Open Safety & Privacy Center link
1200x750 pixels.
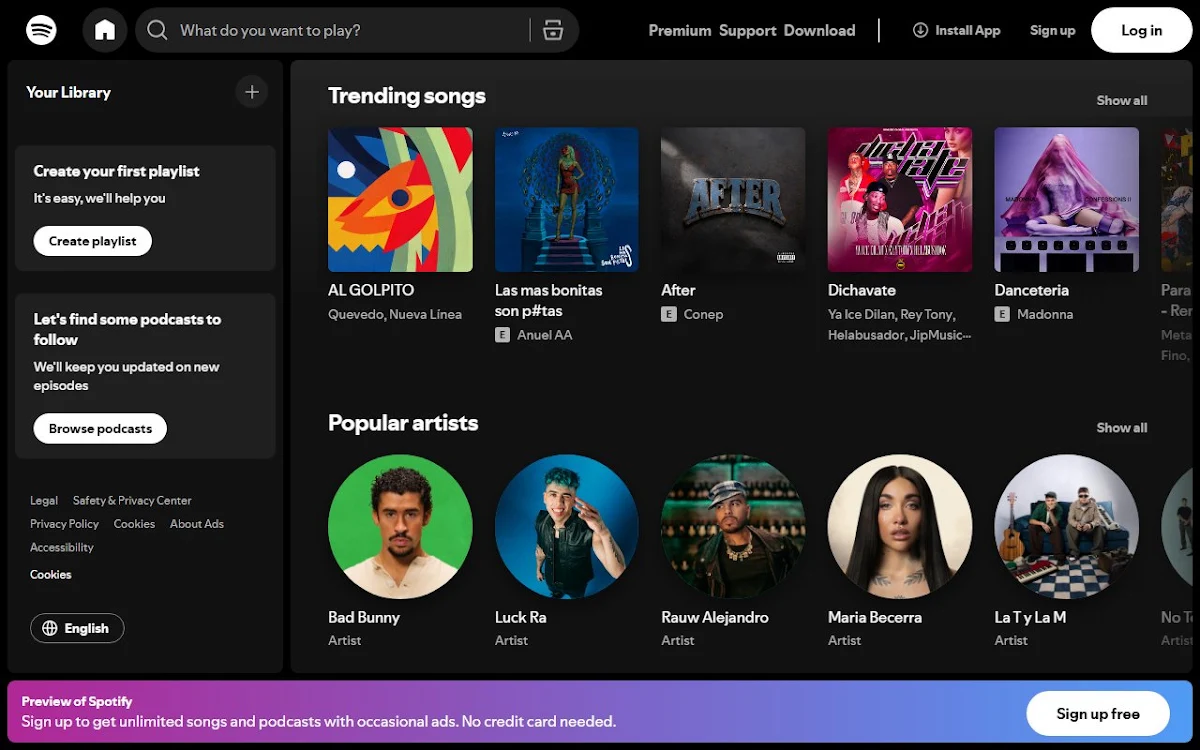coord(132,500)
